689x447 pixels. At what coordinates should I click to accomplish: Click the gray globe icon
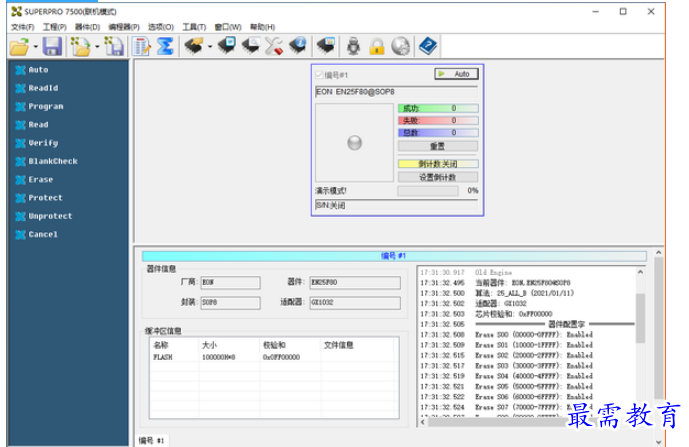coord(401,46)
